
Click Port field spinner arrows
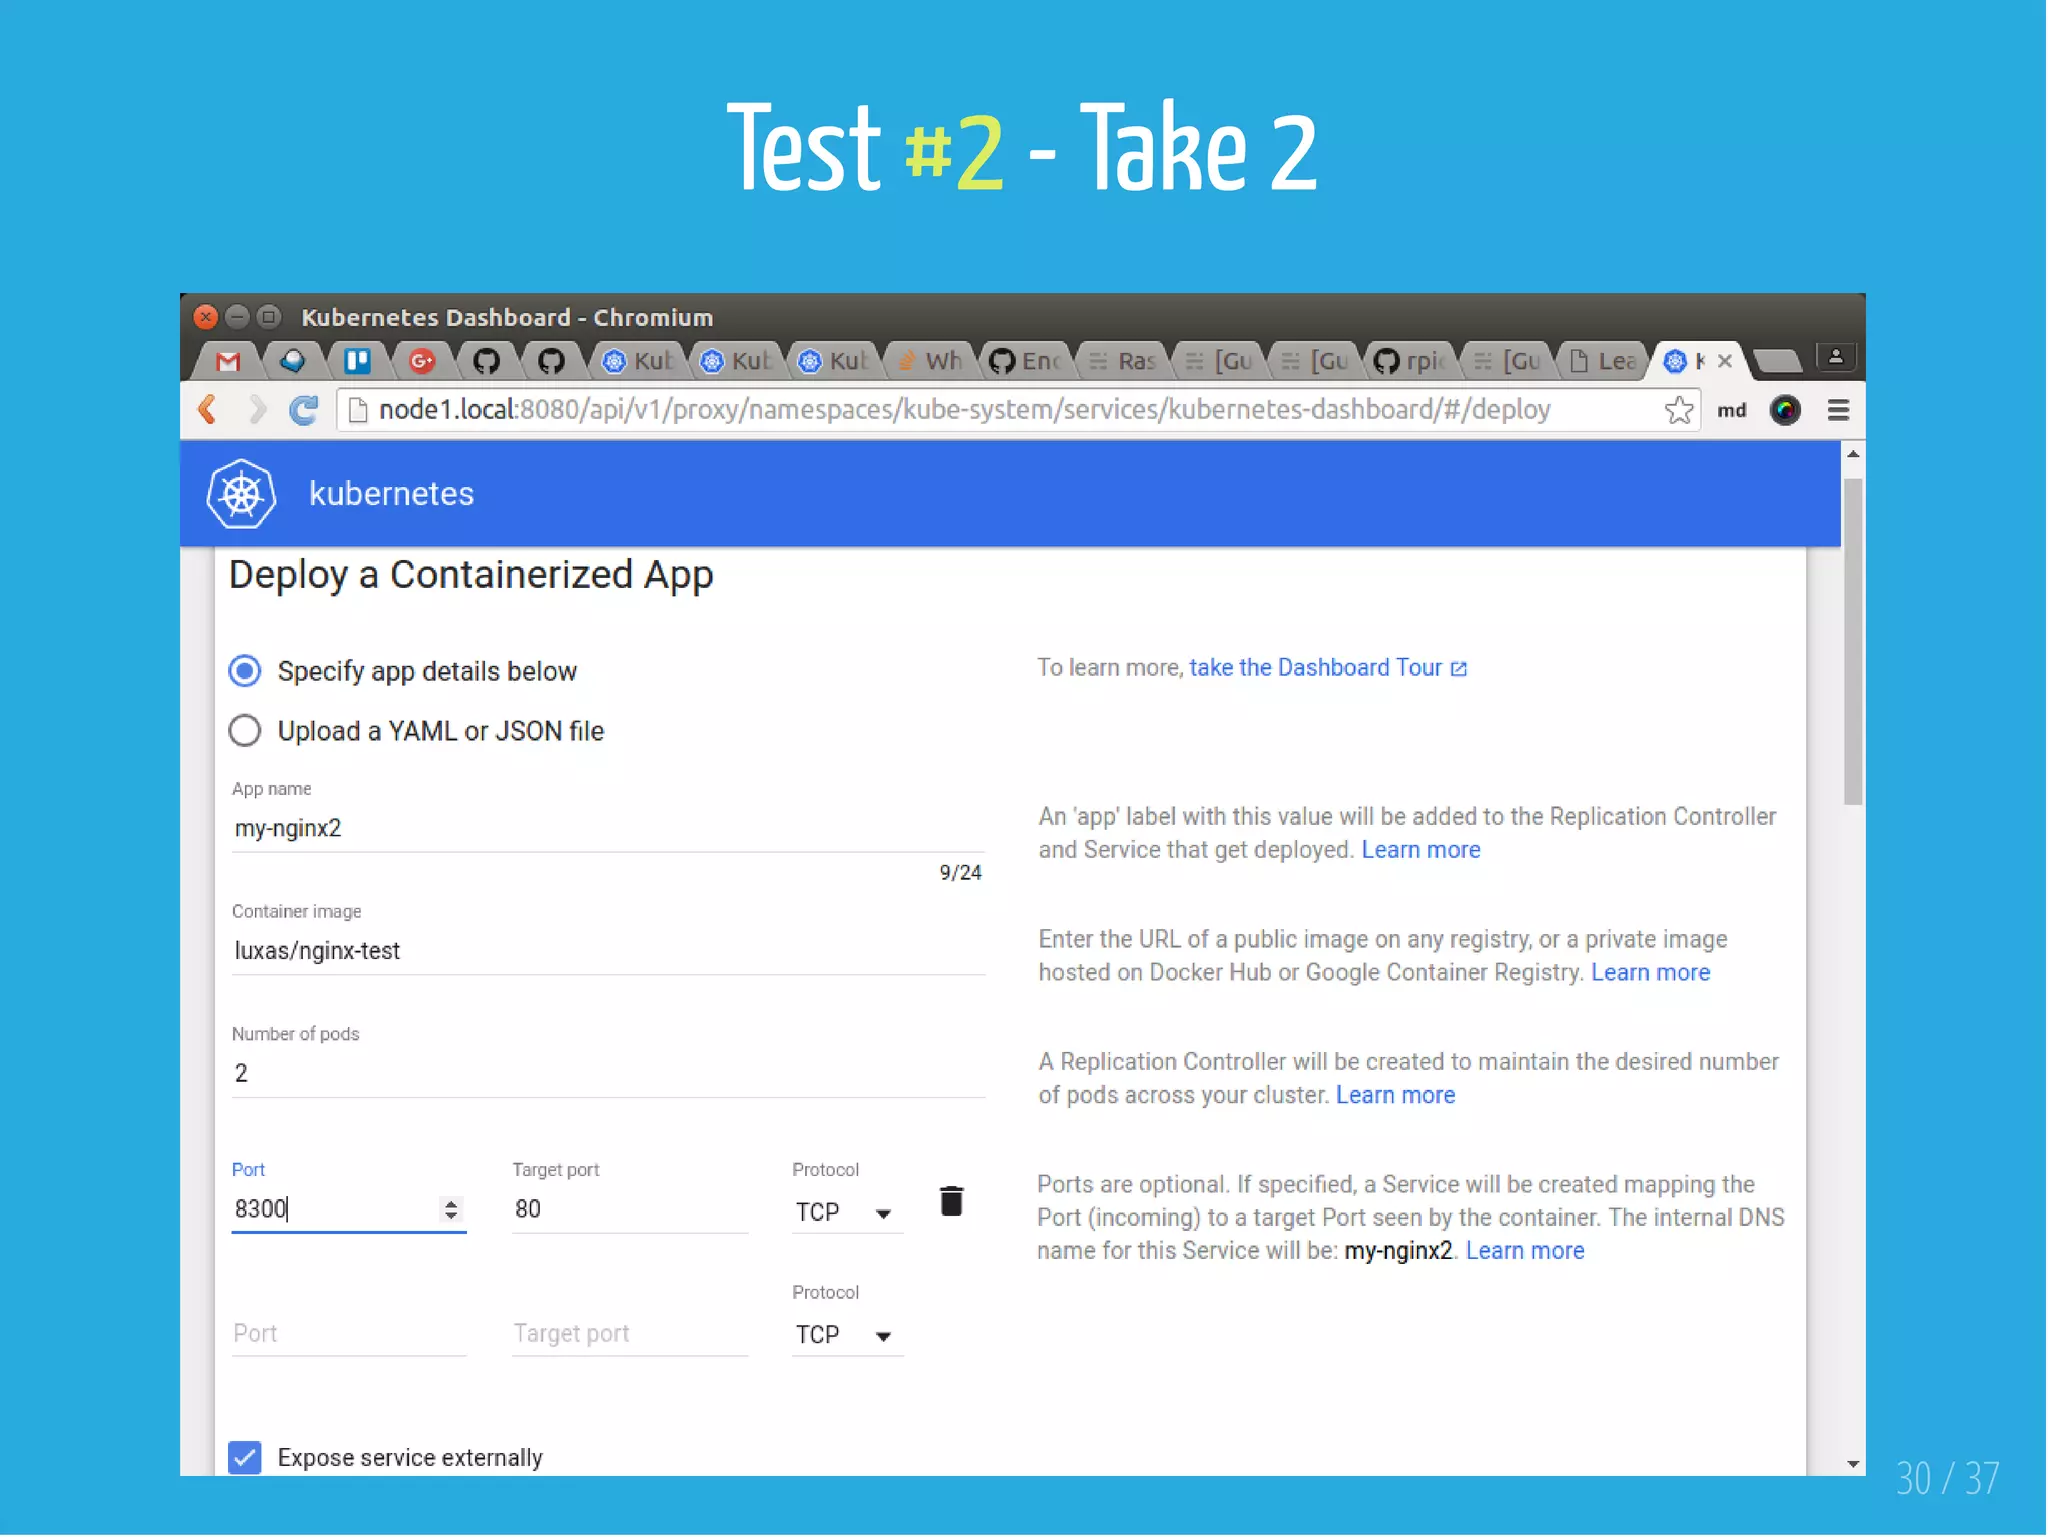point(451,1210)
